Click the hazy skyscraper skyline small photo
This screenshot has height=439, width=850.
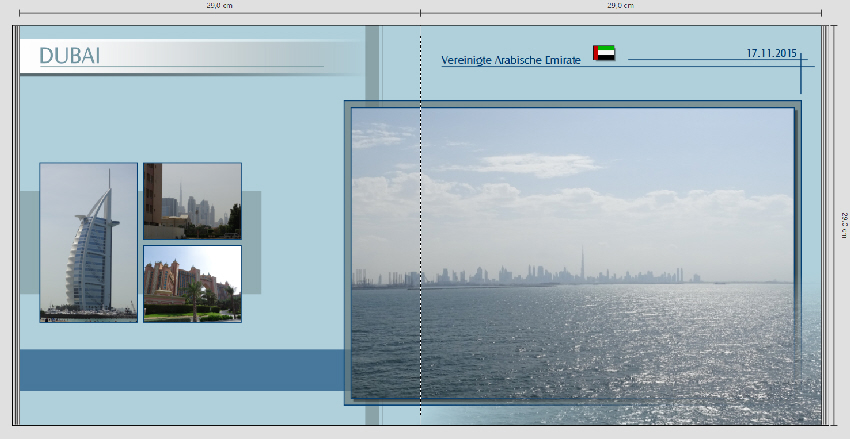tap(192, 201)
